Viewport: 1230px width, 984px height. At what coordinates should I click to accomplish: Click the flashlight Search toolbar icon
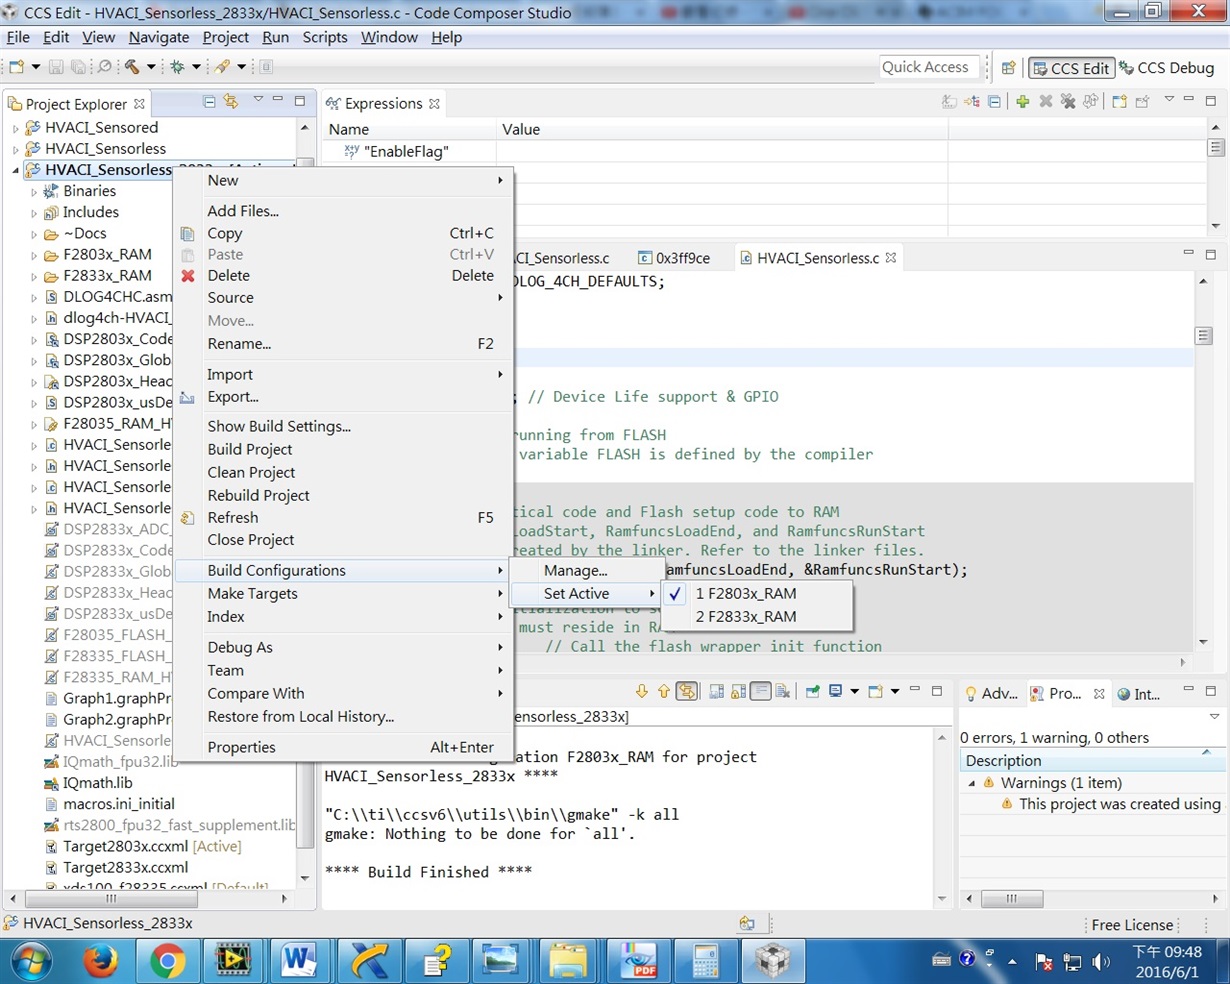(222, 67)
